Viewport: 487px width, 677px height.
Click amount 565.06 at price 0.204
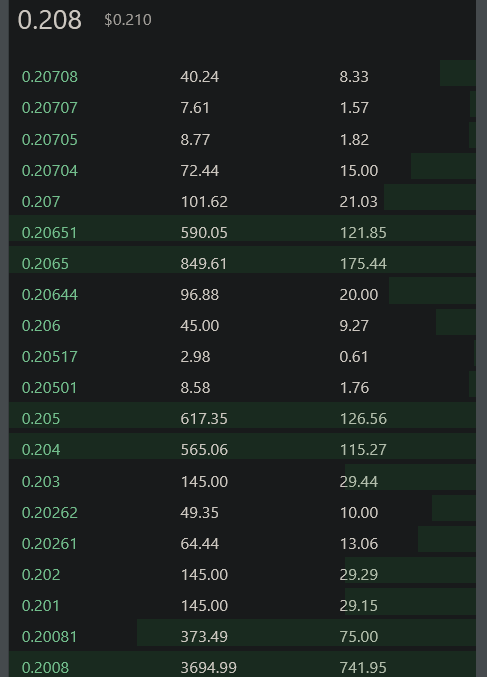point(204,450)
